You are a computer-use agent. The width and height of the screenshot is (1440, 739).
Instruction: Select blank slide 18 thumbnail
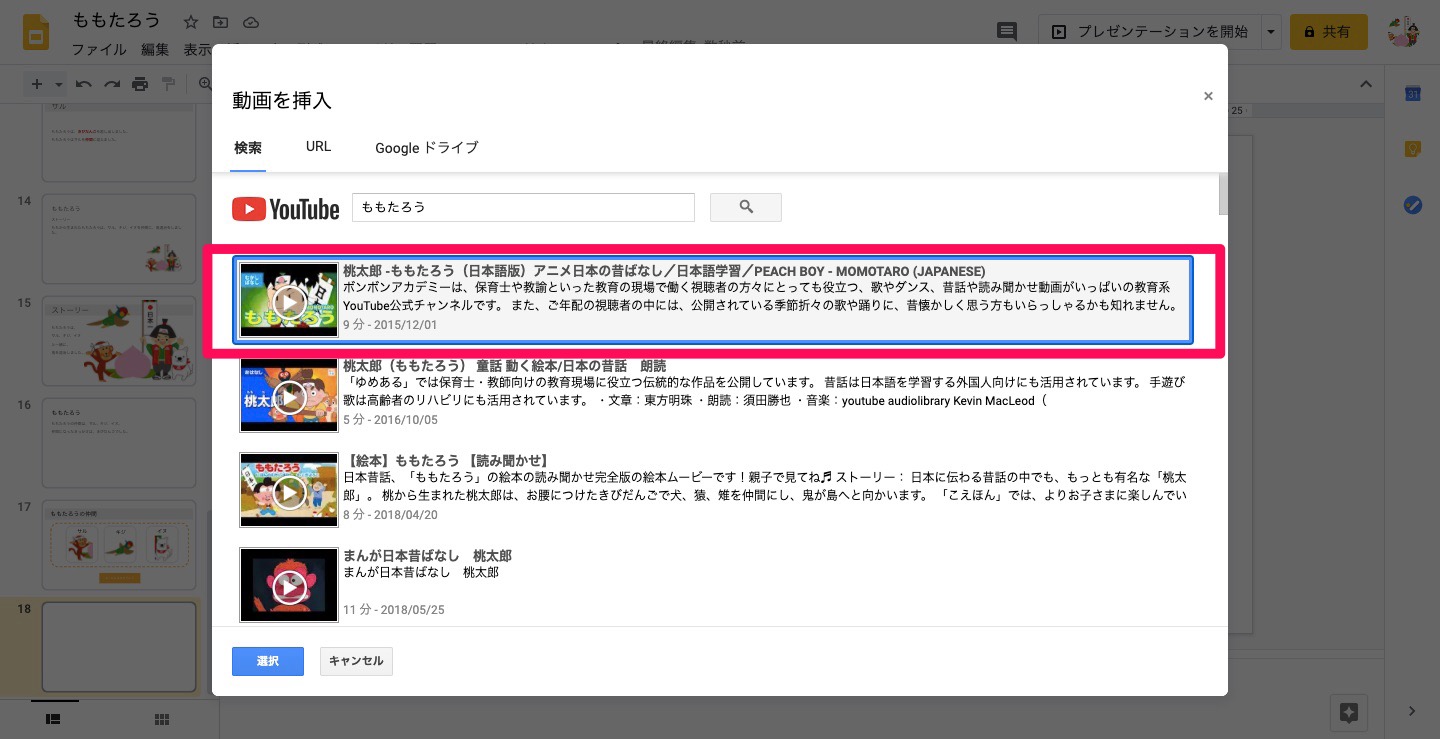[x=119, y=645]
